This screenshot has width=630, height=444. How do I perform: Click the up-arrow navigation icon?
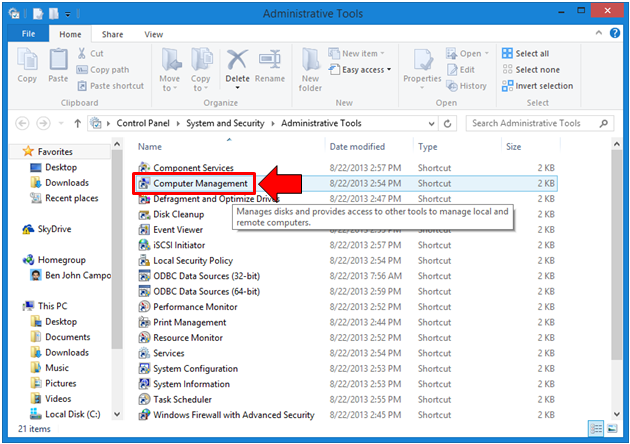[78, 123]
